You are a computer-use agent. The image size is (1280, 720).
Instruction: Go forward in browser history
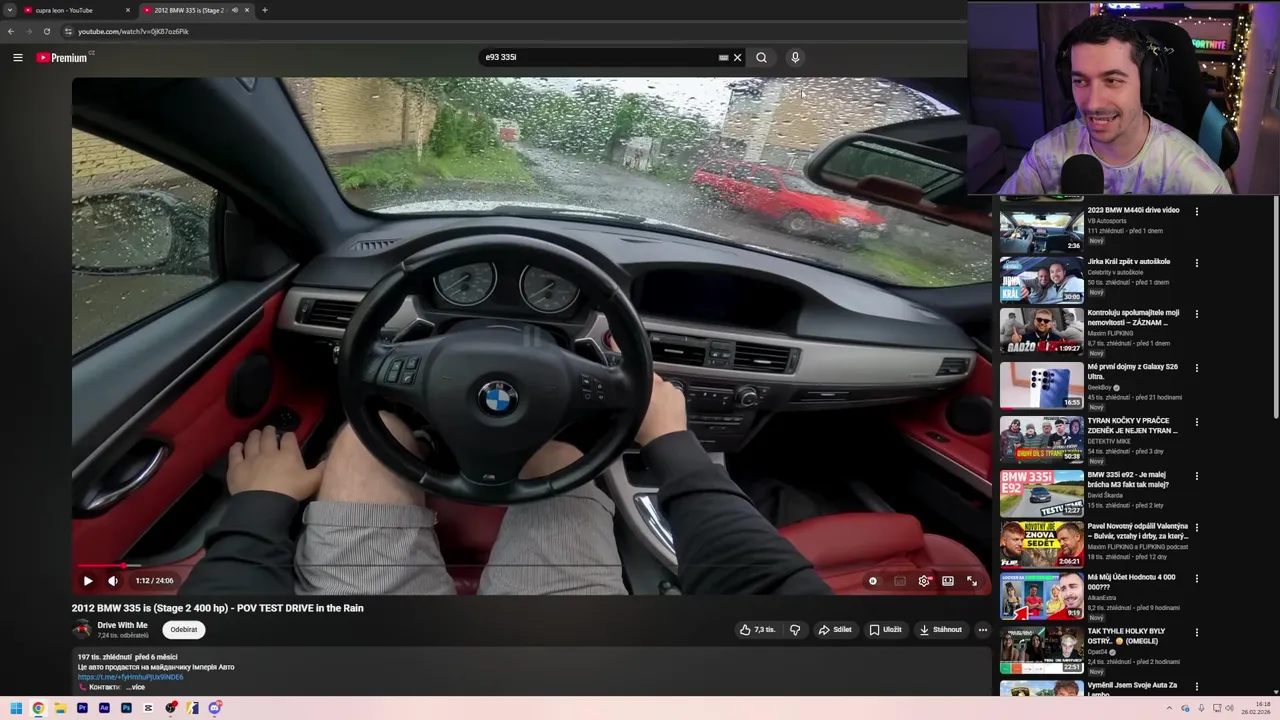(28, 31)
